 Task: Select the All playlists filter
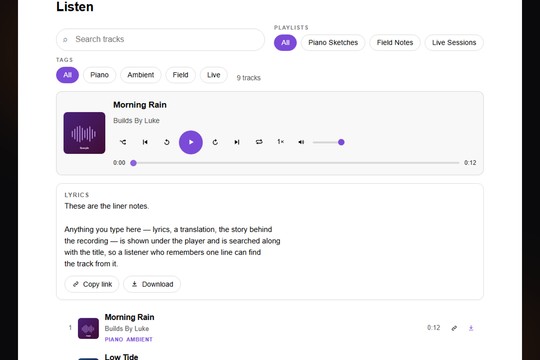[x=285, y=43]
